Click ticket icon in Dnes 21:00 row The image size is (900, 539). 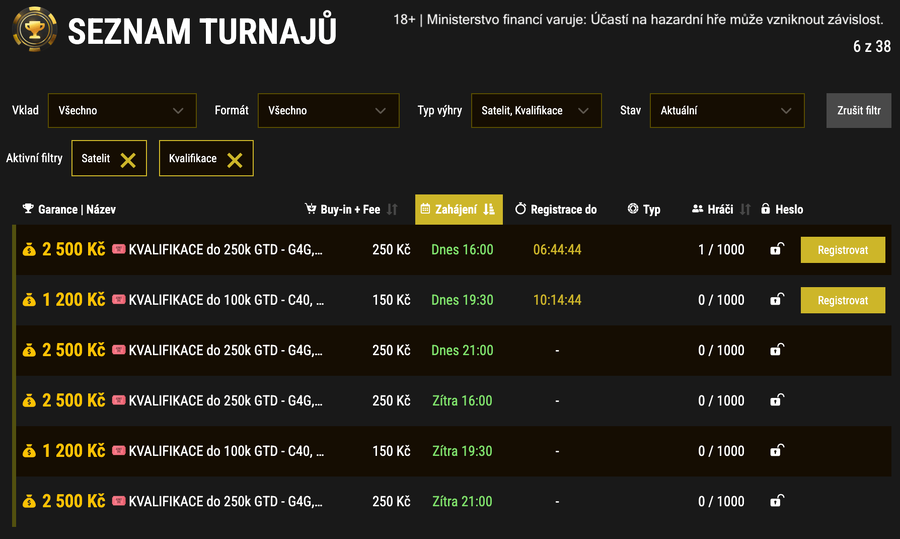click(119, 350)
